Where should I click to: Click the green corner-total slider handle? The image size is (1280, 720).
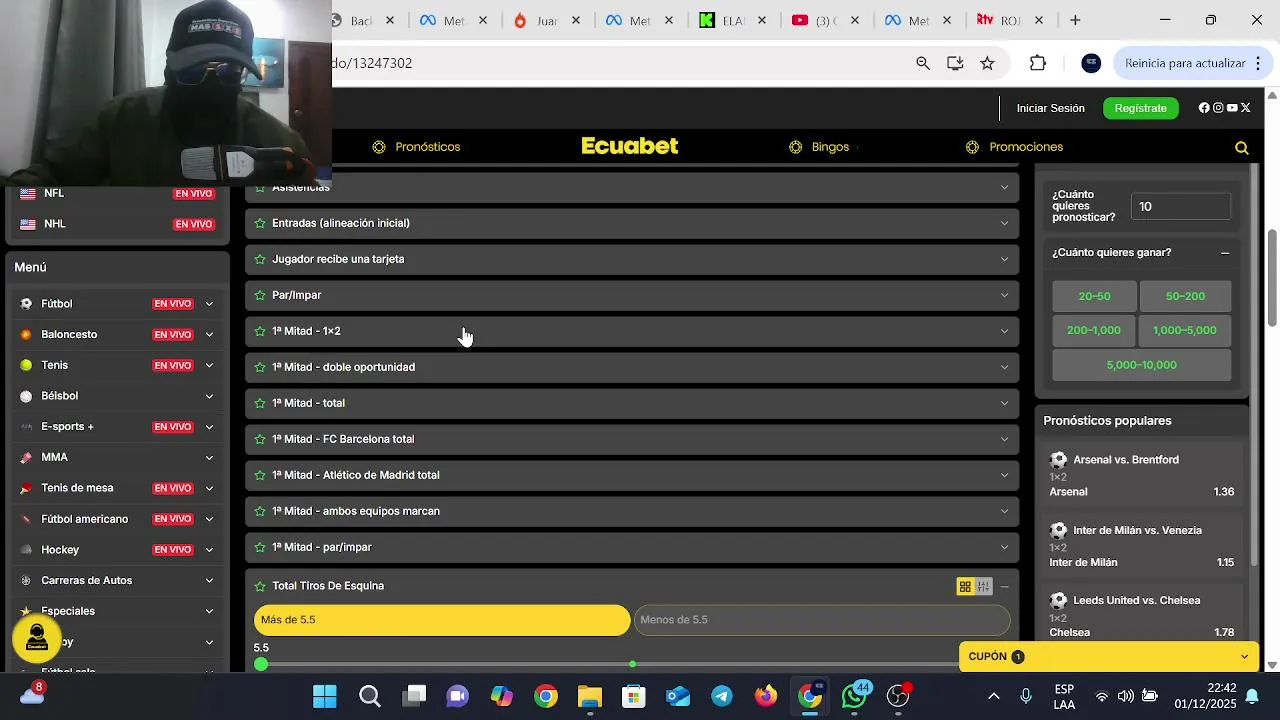(x=261, y=664)
